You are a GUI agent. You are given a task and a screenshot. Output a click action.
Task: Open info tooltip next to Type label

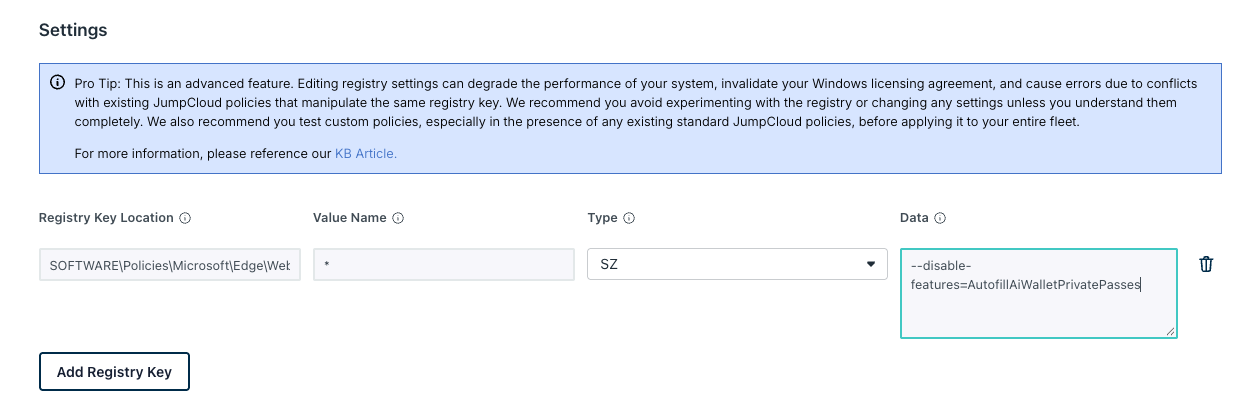[x=629, y=218]
